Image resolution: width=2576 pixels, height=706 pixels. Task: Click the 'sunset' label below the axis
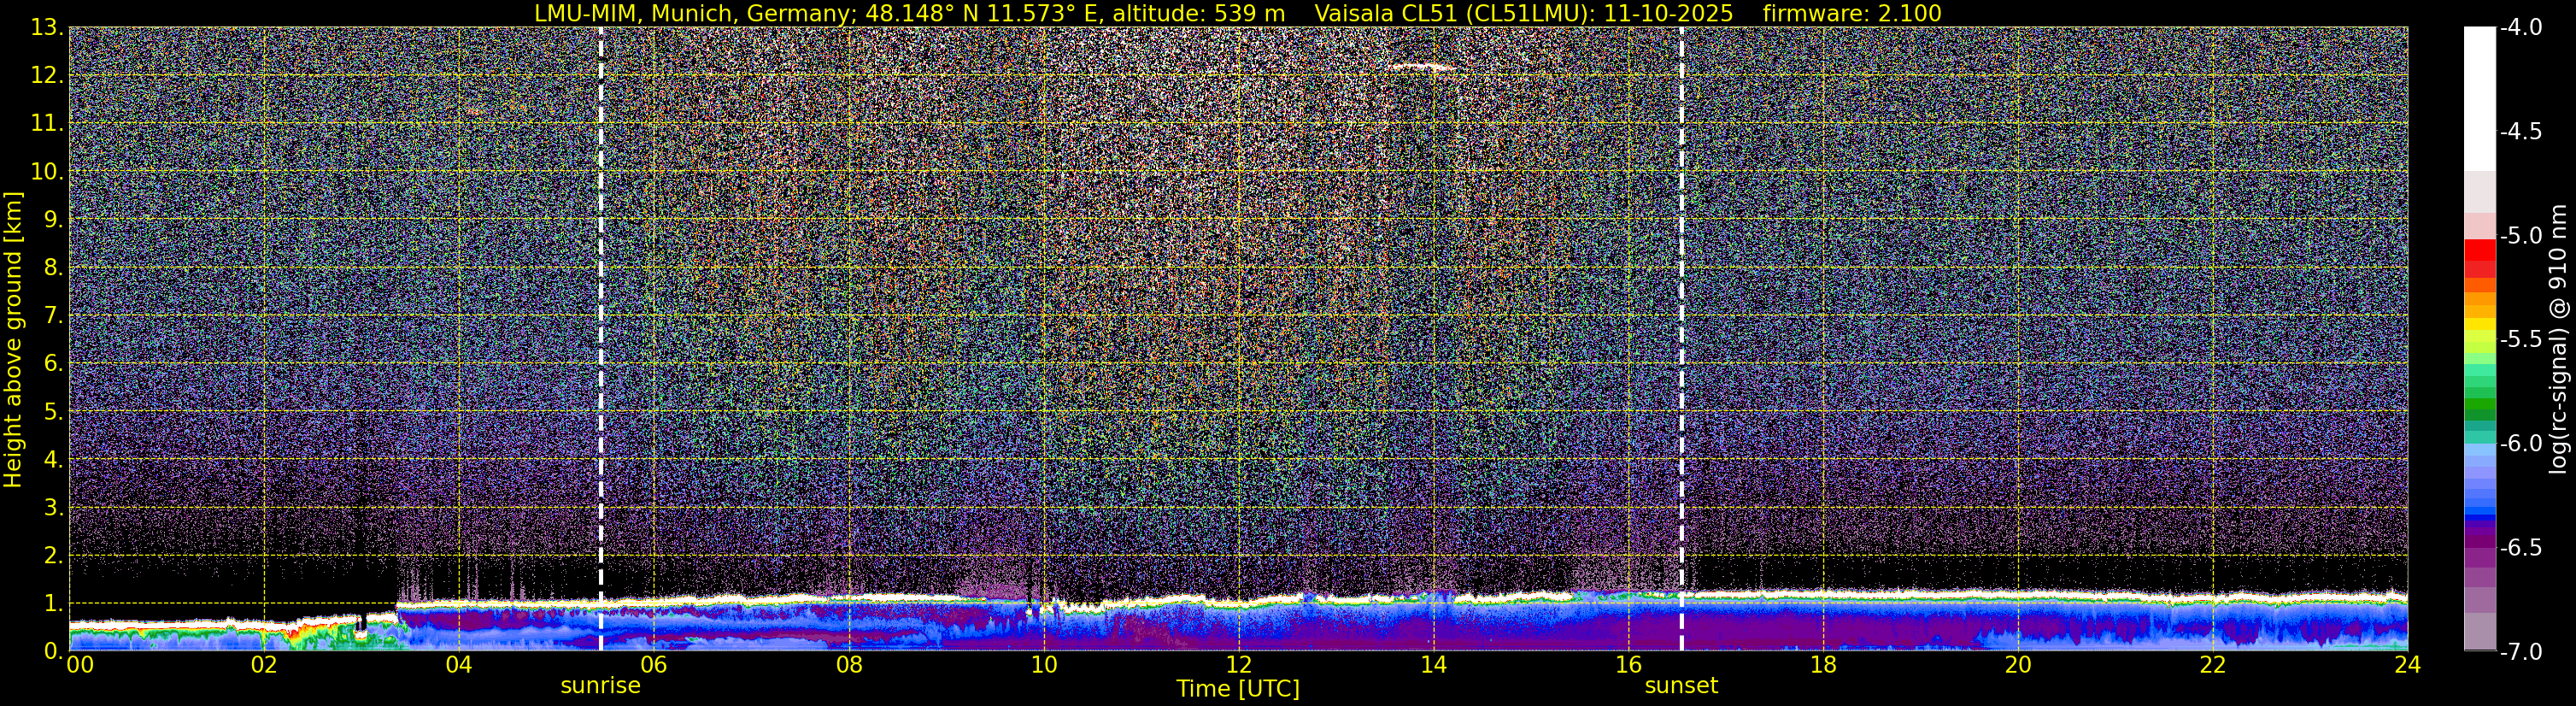pos(1681,686)
